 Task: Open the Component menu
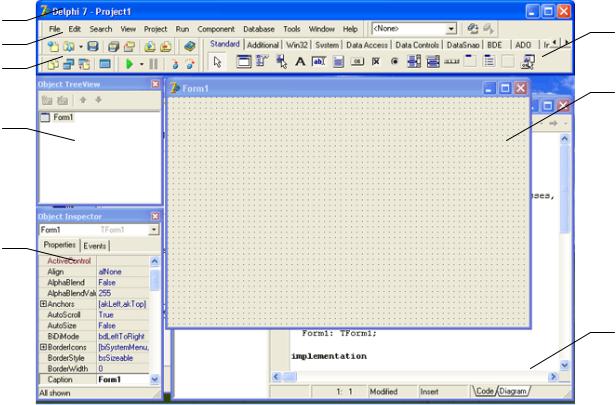pos(216,29)
